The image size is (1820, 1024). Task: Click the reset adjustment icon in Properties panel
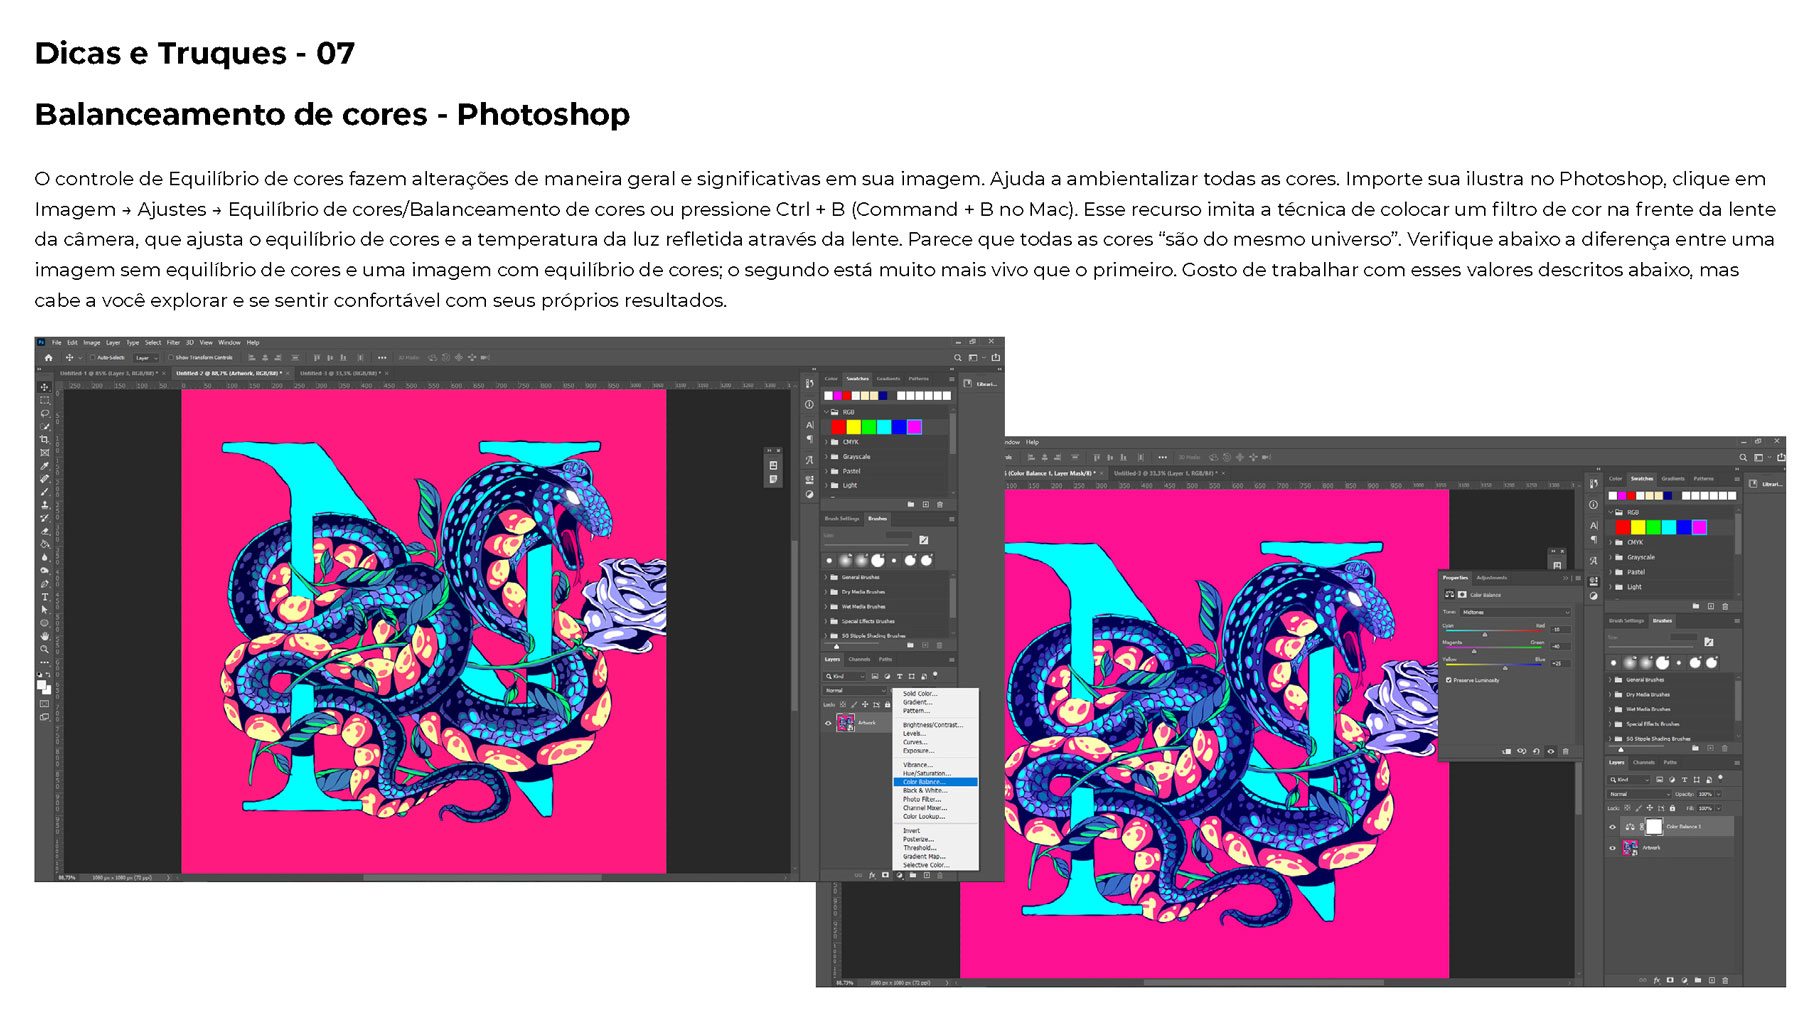click(x=1536, y=751)
